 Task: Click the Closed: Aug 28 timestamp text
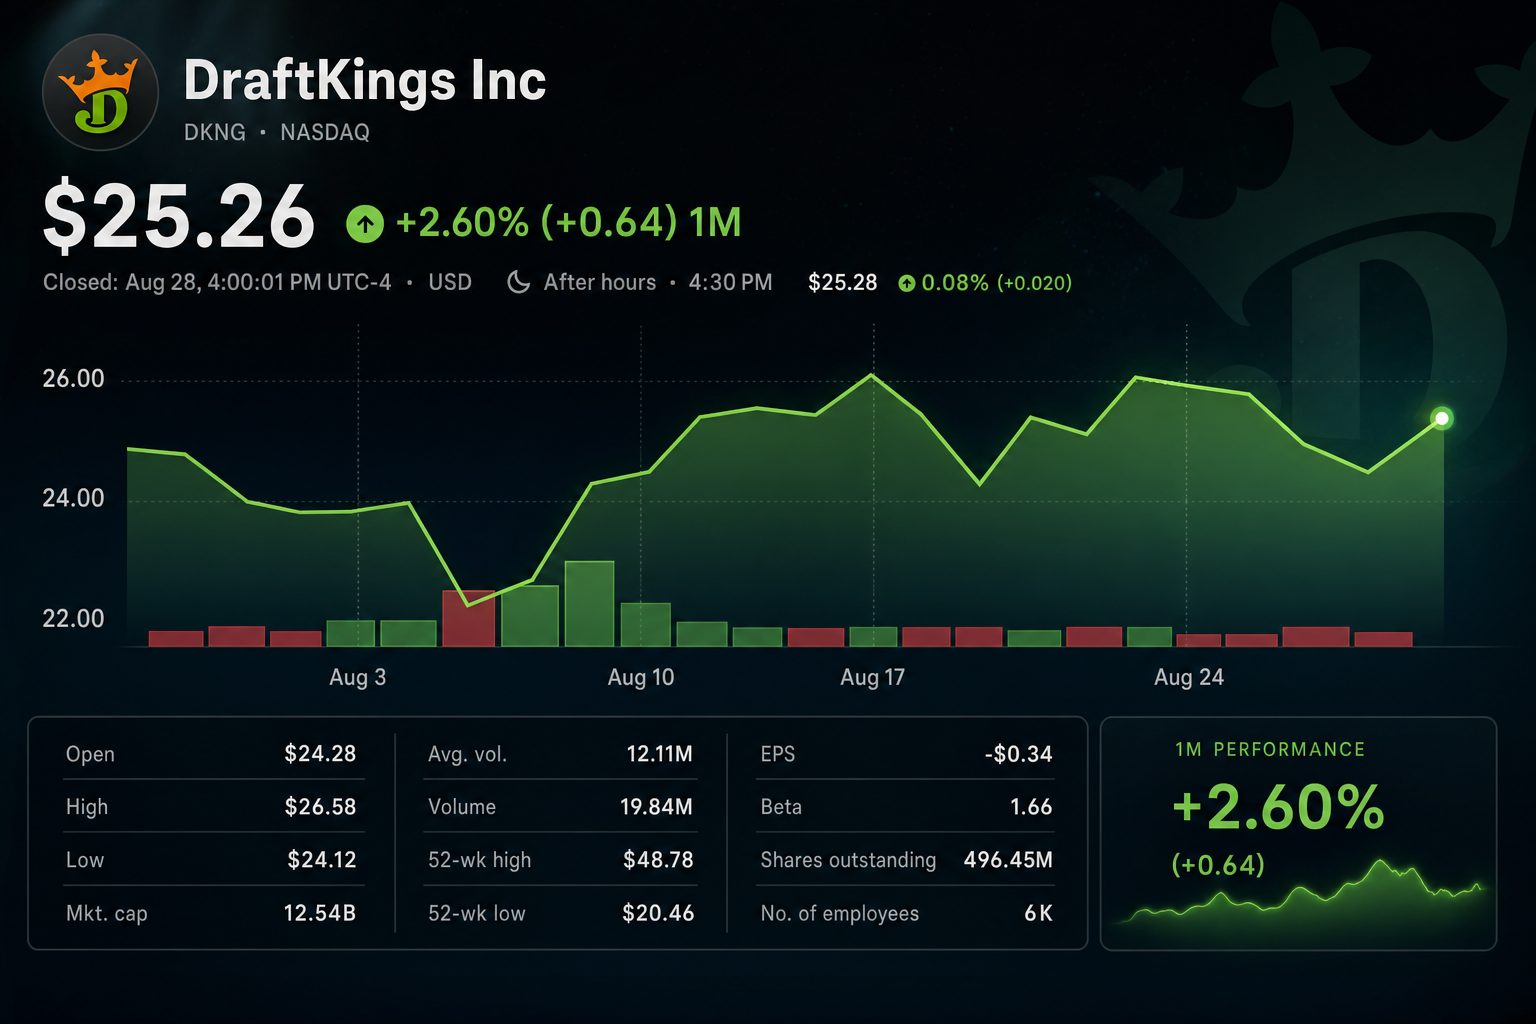(x=217, y=282)
